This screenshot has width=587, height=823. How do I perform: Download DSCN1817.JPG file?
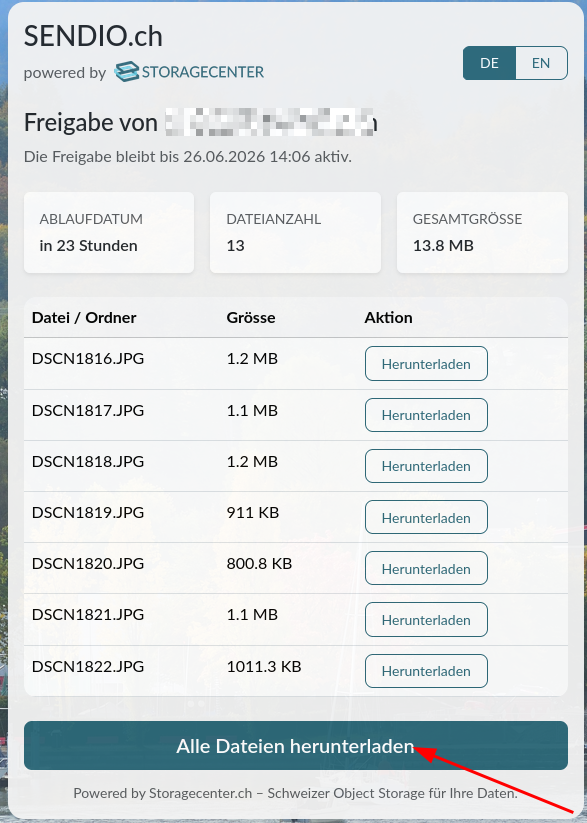(426, 415)
